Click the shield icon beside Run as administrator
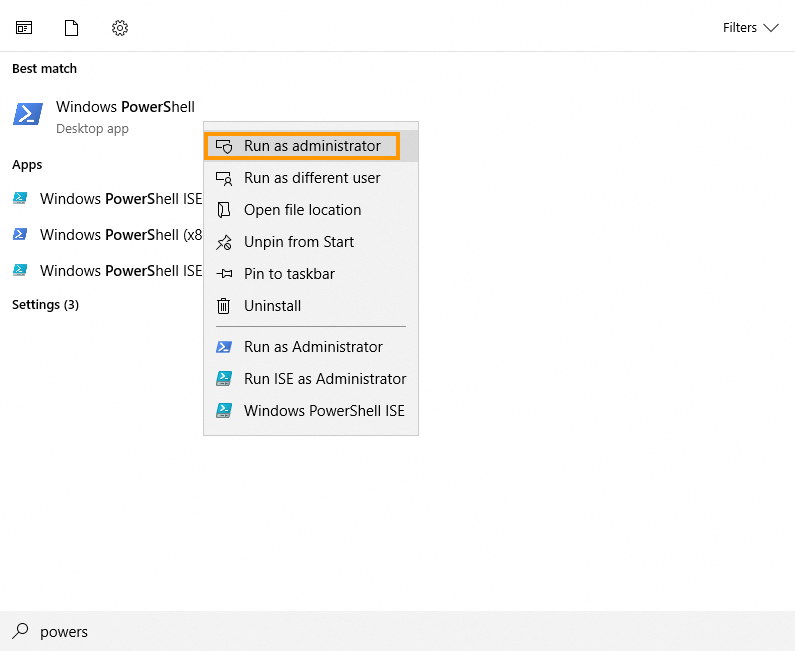Image resolution: width=795 pixels, height=651 pixels. (224, 147)
